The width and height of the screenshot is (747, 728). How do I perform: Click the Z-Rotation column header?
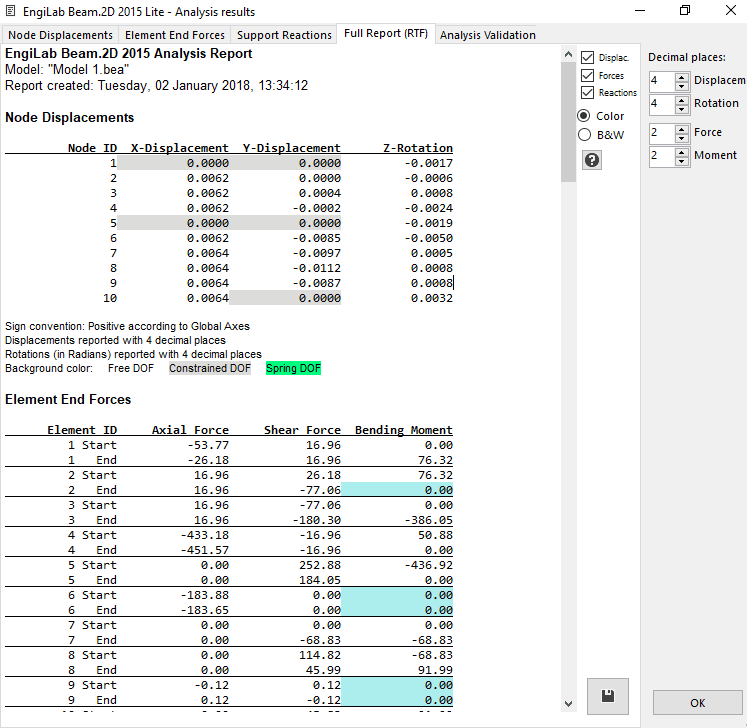pos(418,148)
